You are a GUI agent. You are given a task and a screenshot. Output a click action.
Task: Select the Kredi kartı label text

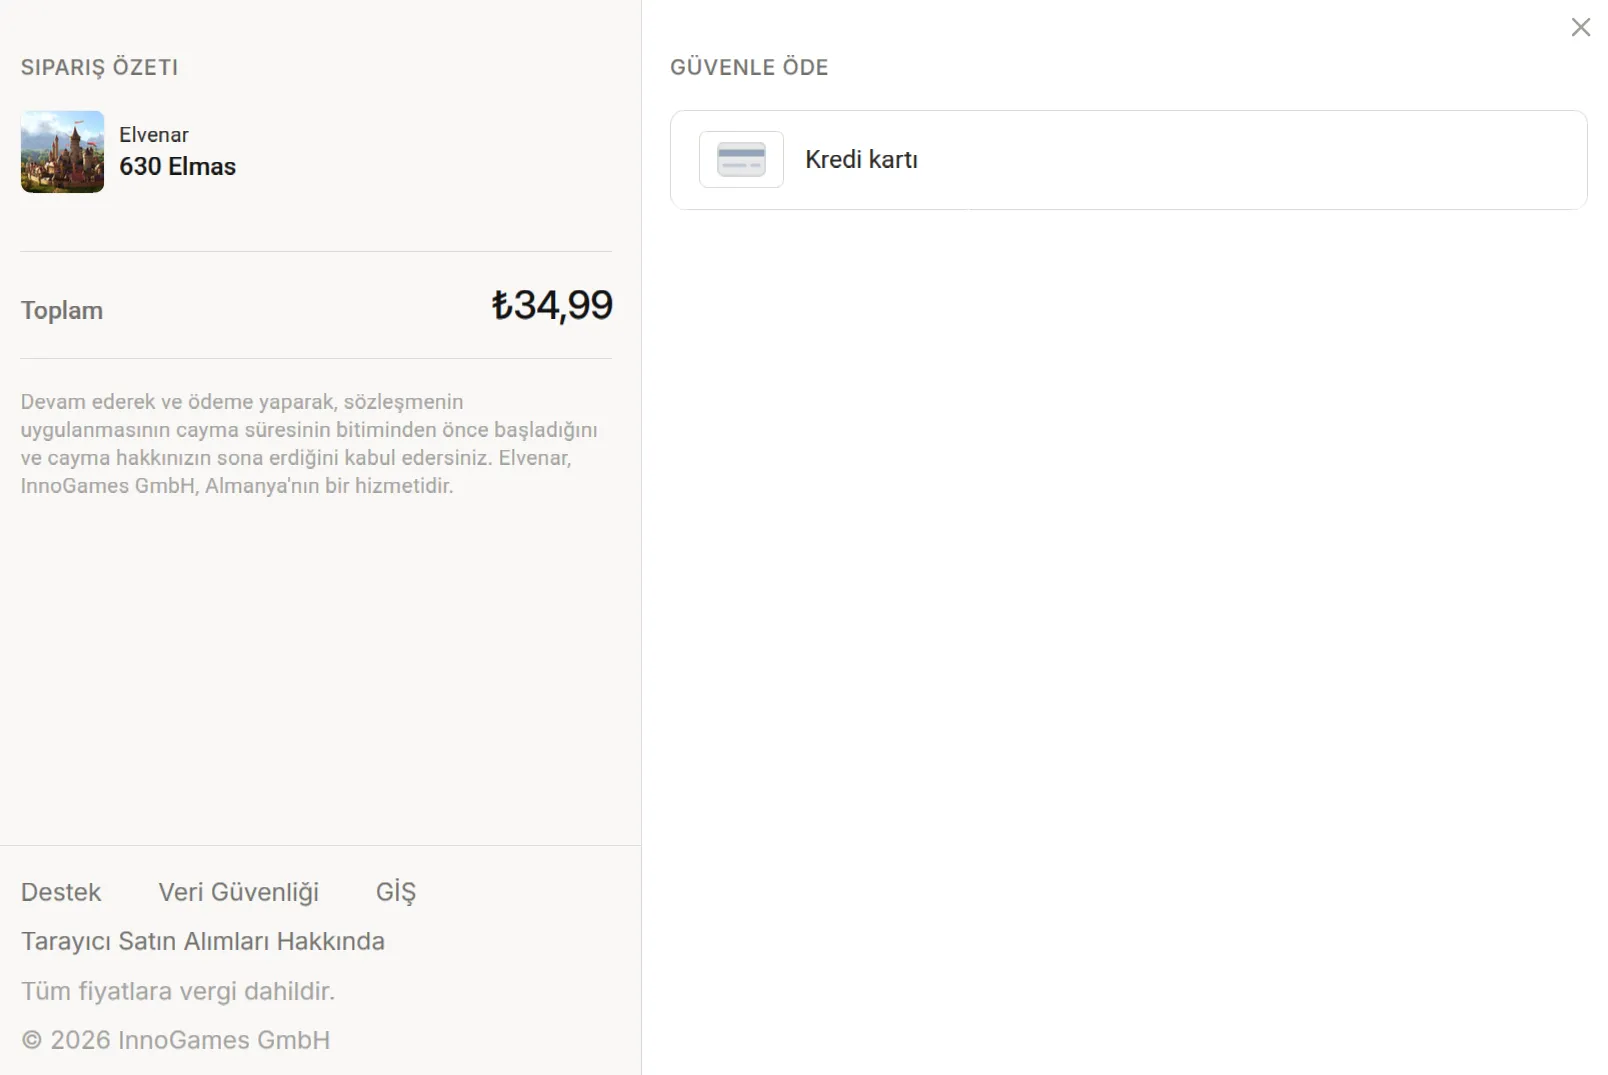click(861, 159)
